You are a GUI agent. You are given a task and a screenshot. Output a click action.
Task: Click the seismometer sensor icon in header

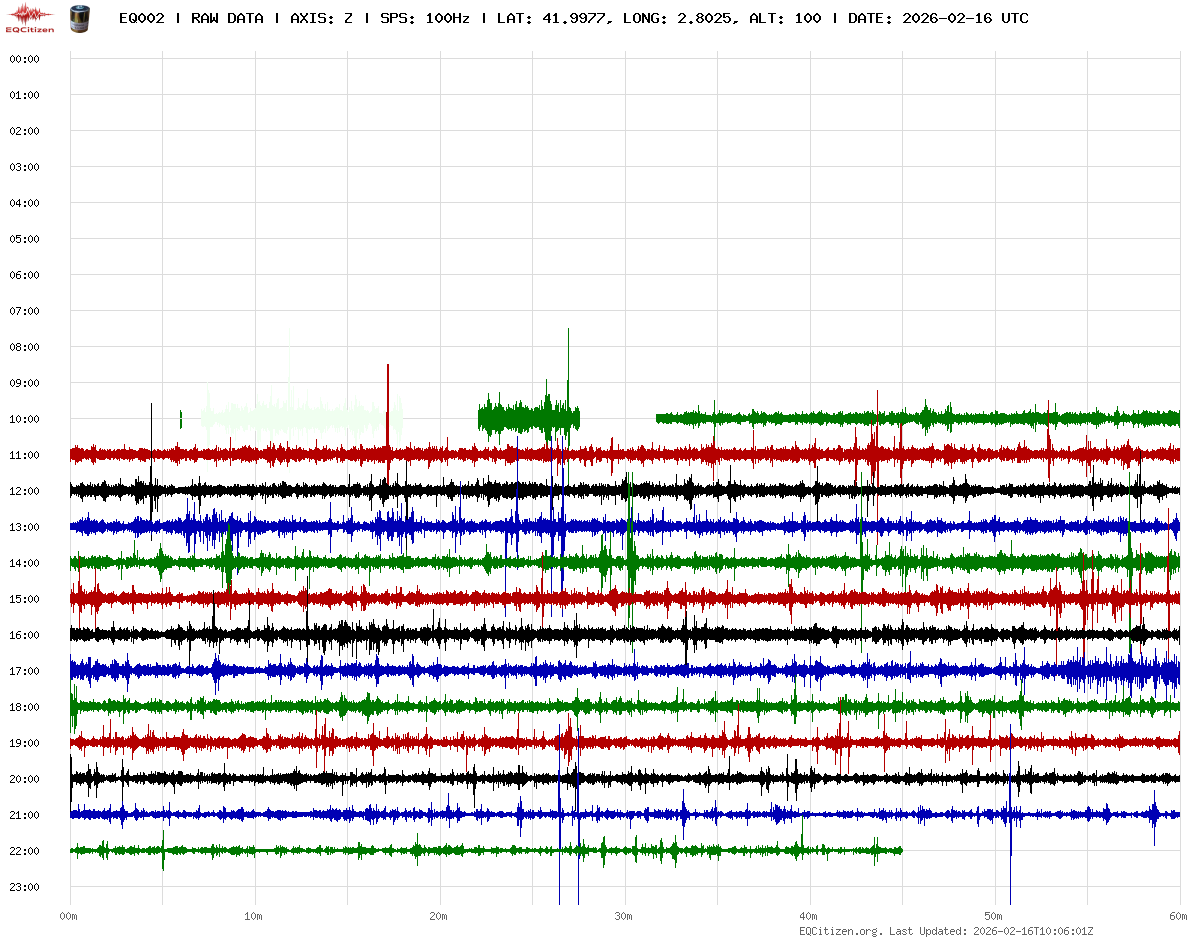click(x=78, y=18)
